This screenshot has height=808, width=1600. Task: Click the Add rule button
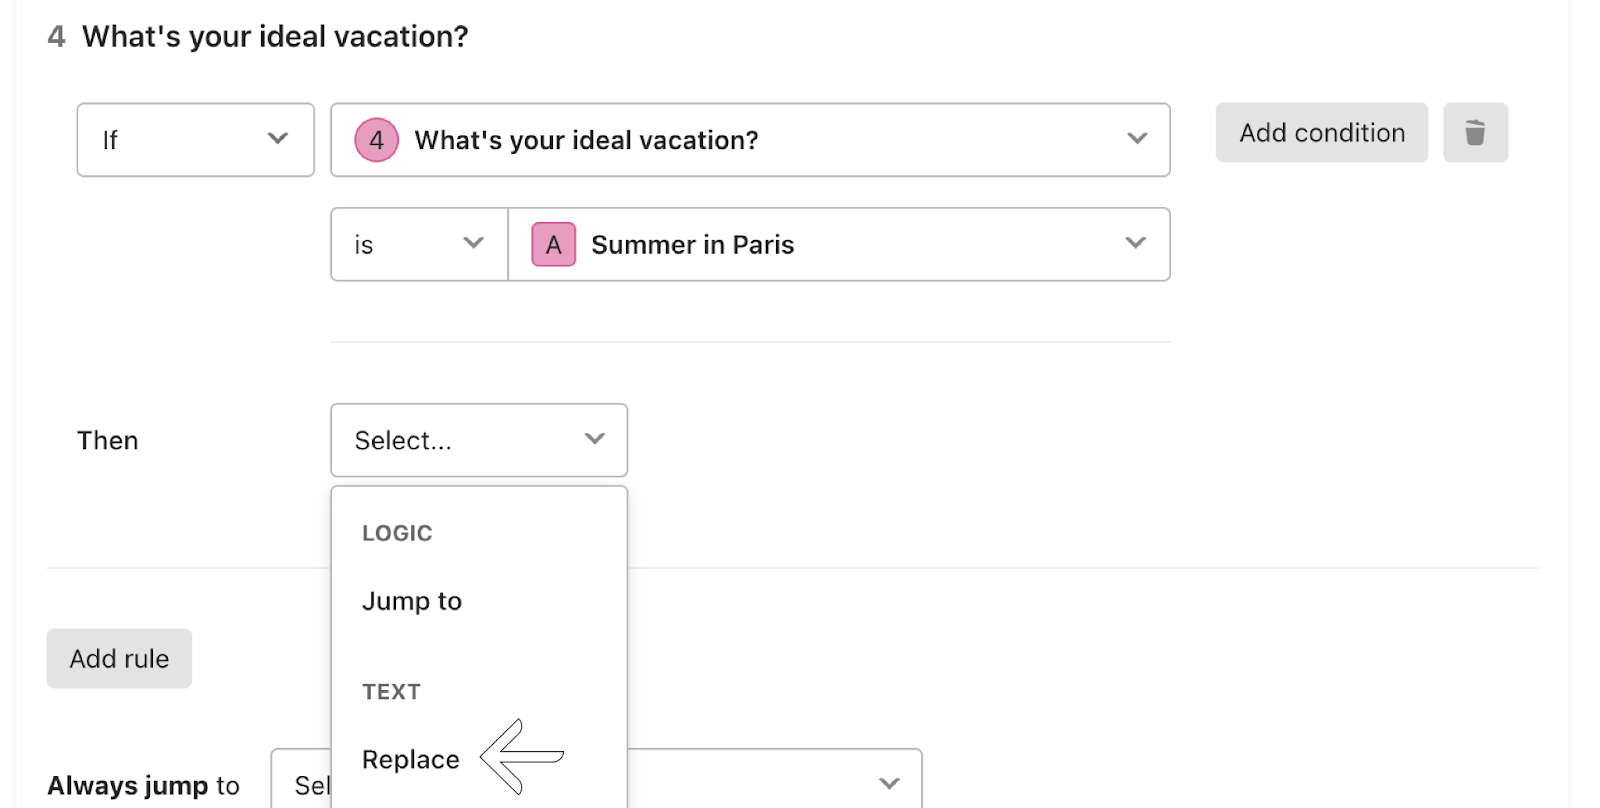[x=119, y=658]
